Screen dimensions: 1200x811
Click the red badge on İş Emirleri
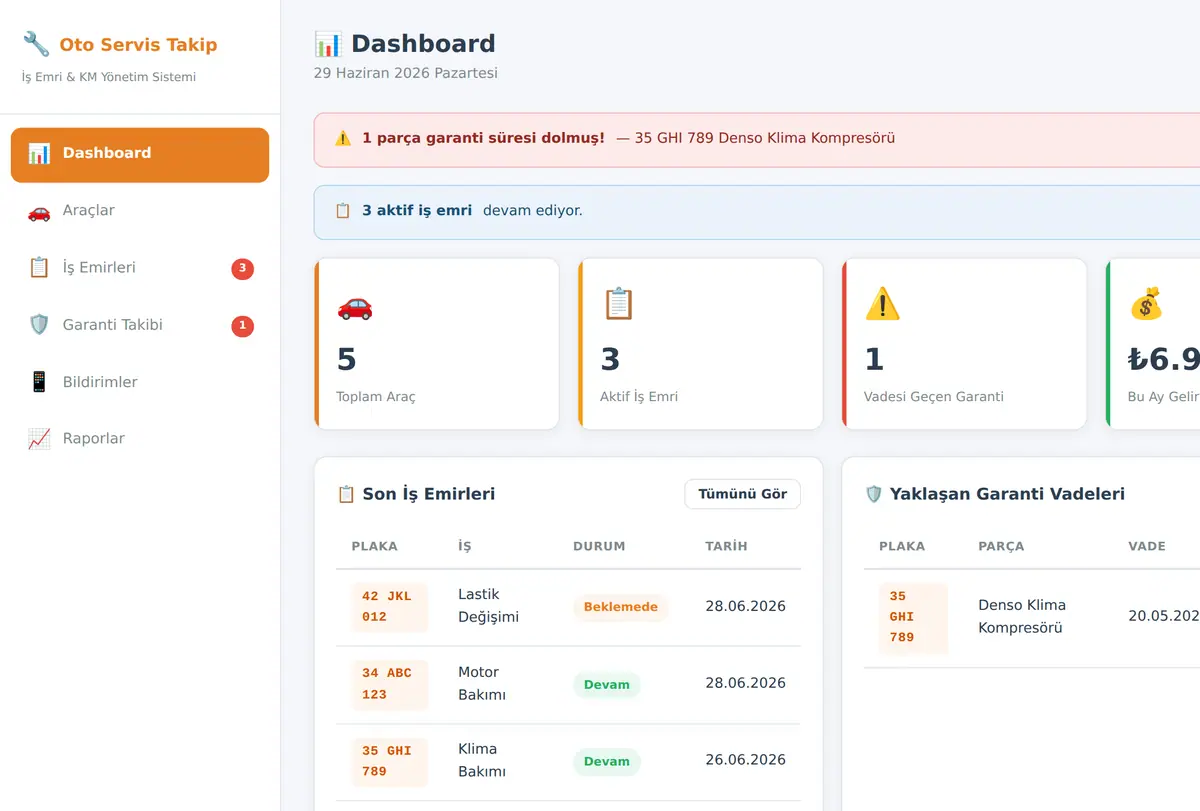[x=242, y=268]
